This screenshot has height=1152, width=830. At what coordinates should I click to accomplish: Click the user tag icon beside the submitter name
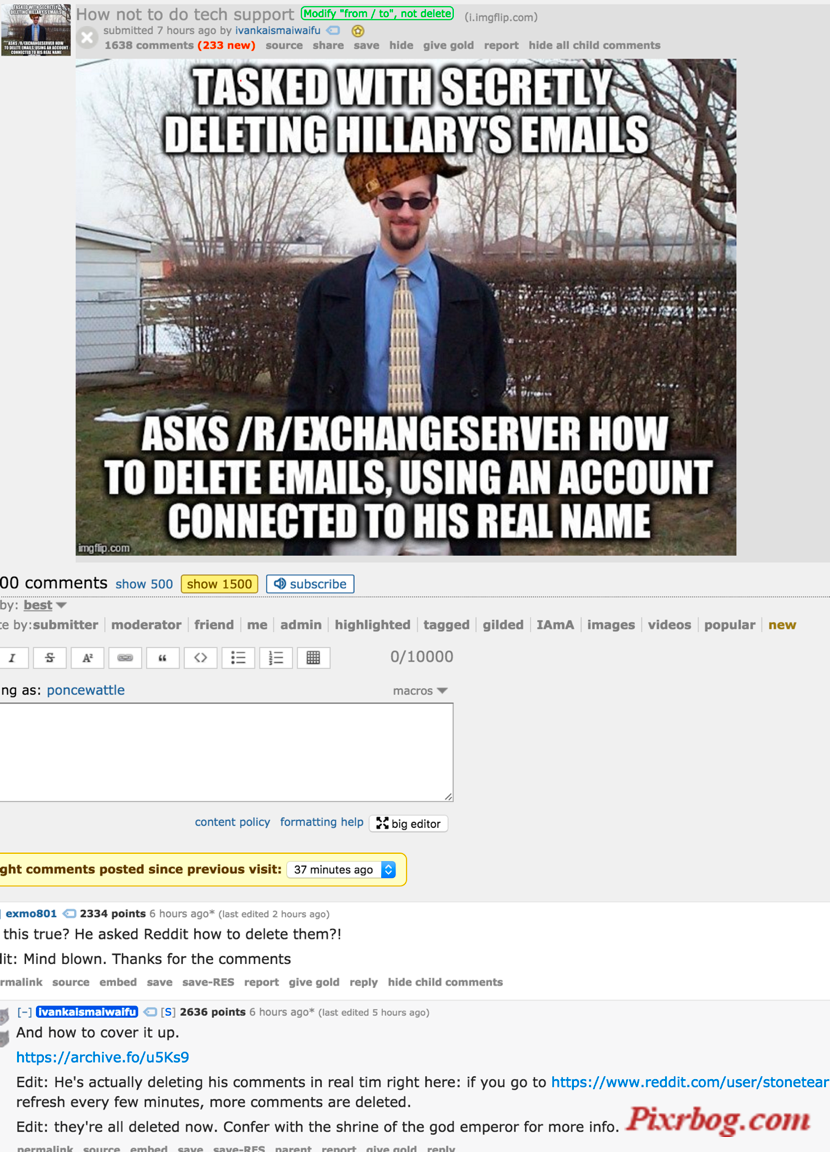point(333,31)
